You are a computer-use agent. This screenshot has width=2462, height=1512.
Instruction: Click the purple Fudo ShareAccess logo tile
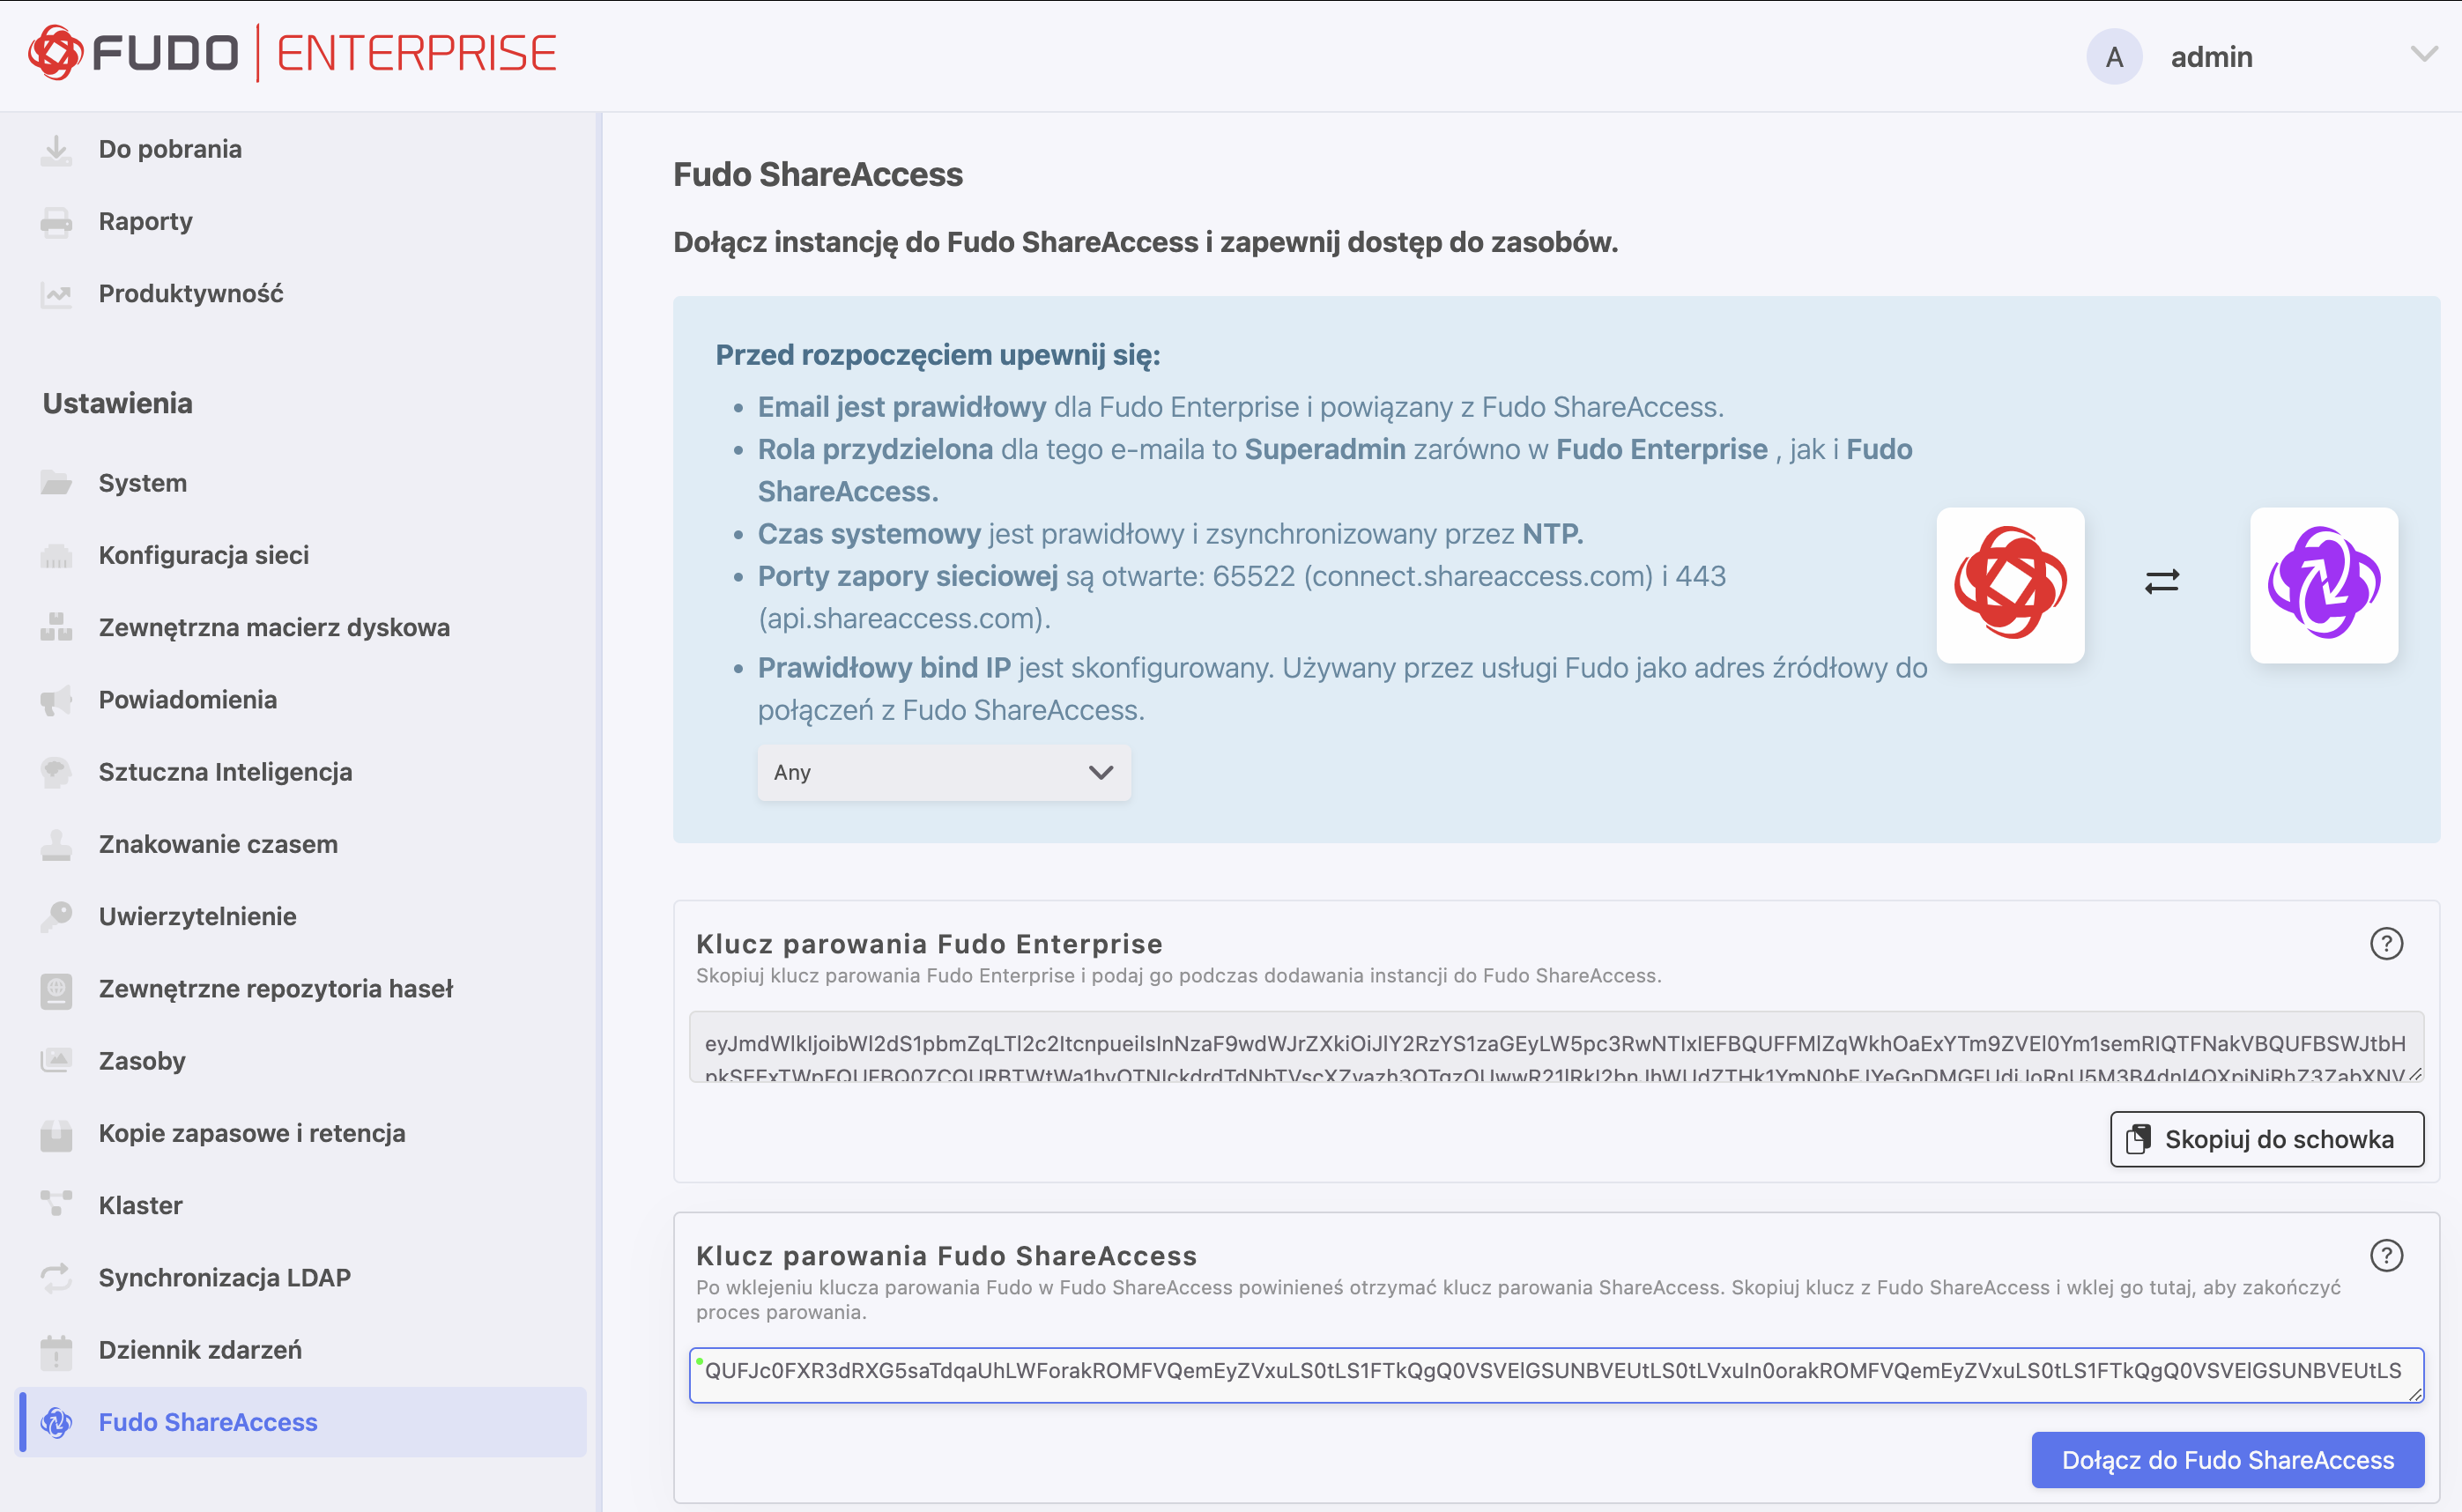[2323, 585]
